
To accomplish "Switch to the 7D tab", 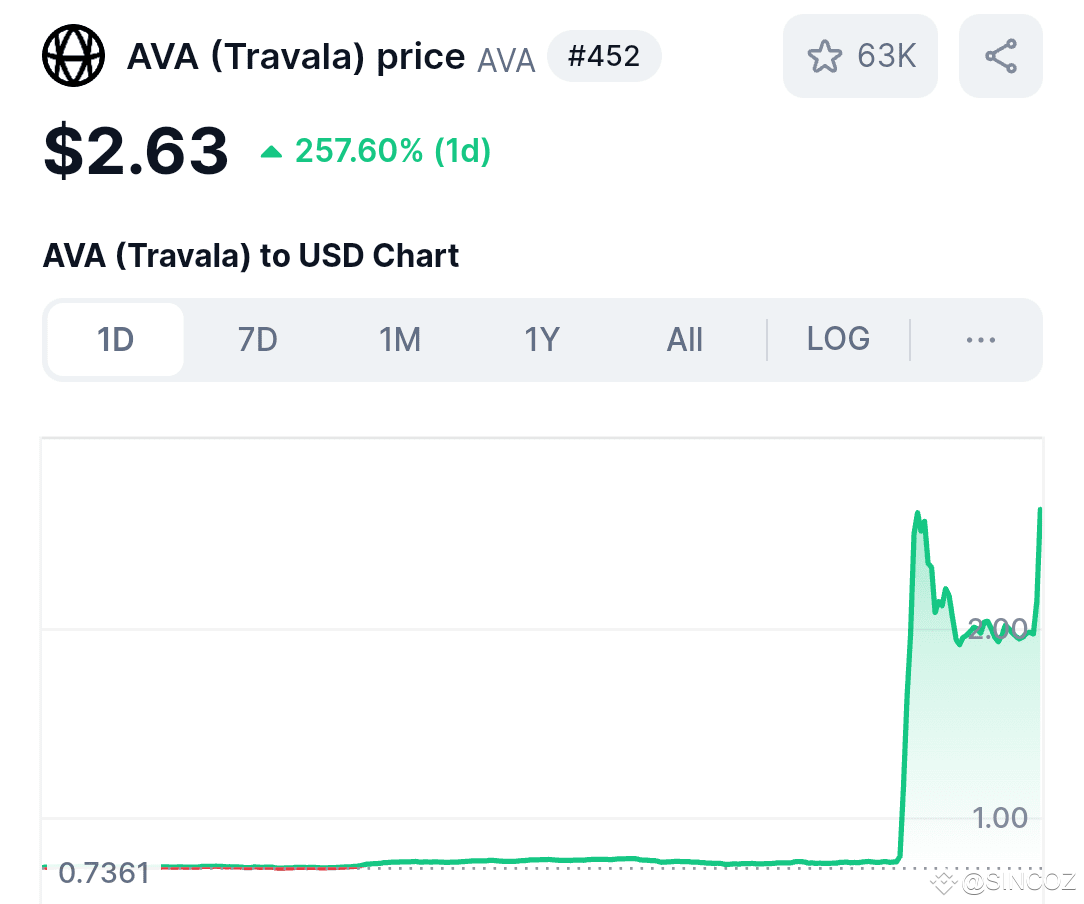I will click(x=256, y=339).
